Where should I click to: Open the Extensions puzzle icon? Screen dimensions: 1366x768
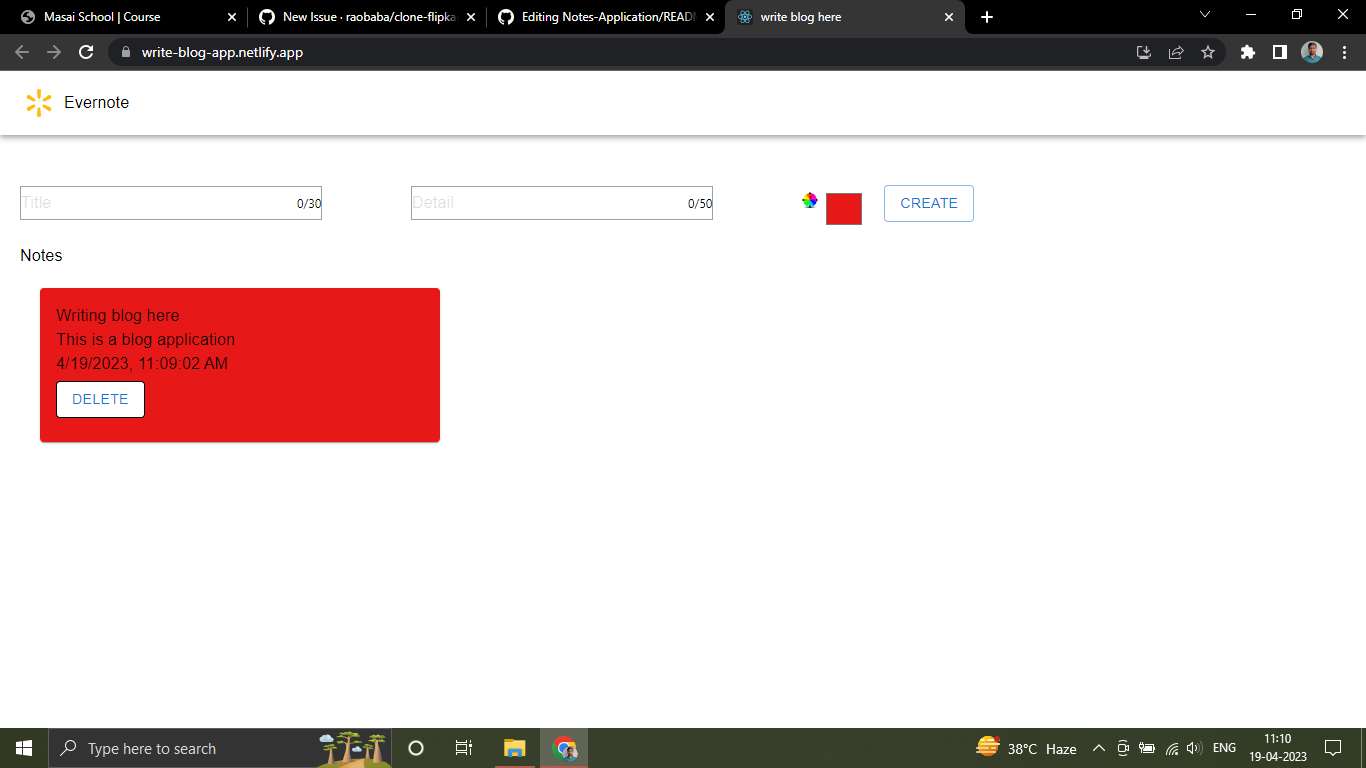pos(1247,52)
